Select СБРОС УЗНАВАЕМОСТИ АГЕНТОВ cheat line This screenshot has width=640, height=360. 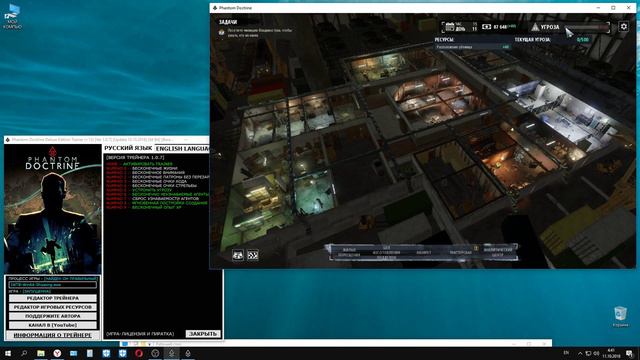(x=152, y=198)
